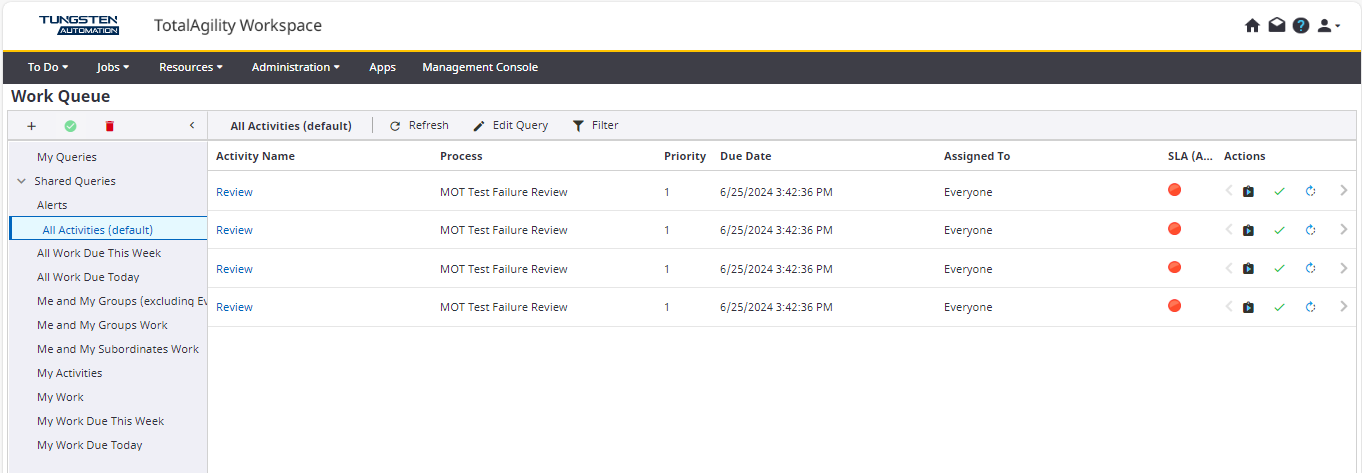The image size is (1362, 473).
Task: Click third row red SLA status dot
Action: (x=1175, y=267)
